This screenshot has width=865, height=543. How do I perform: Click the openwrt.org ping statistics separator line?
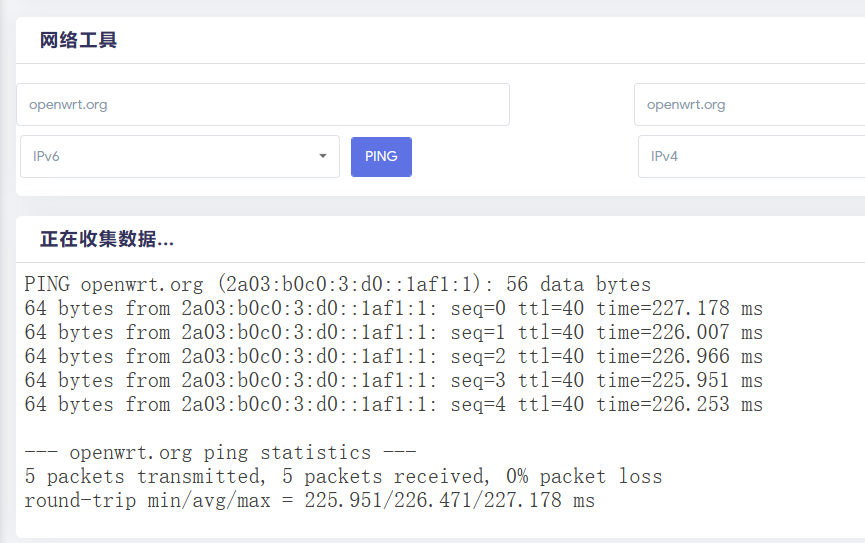coord(220,452)
